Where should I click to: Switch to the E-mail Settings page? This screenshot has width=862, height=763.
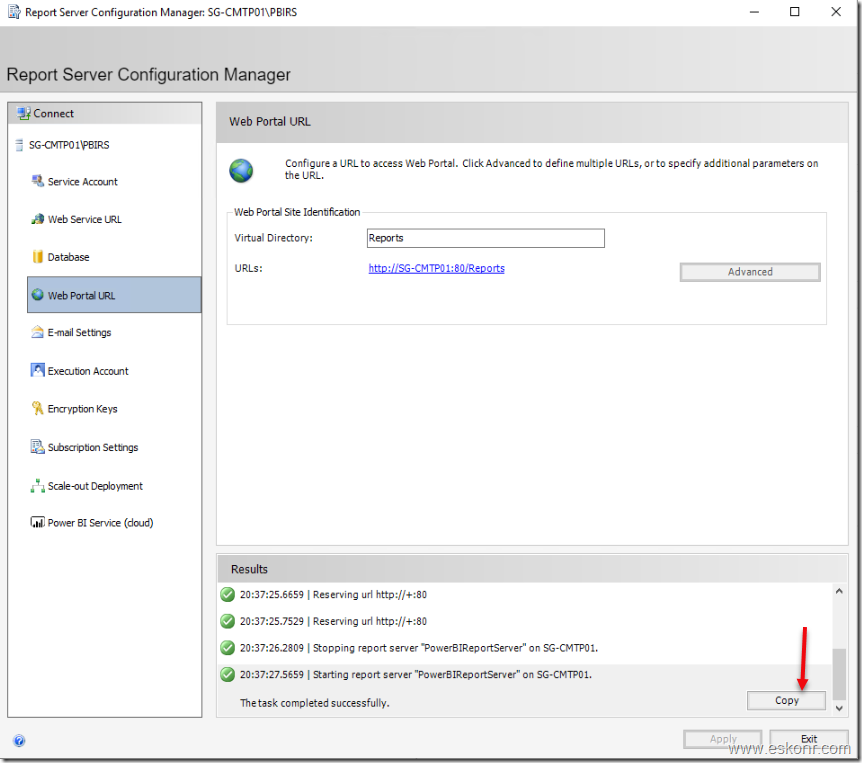[79, 332]
